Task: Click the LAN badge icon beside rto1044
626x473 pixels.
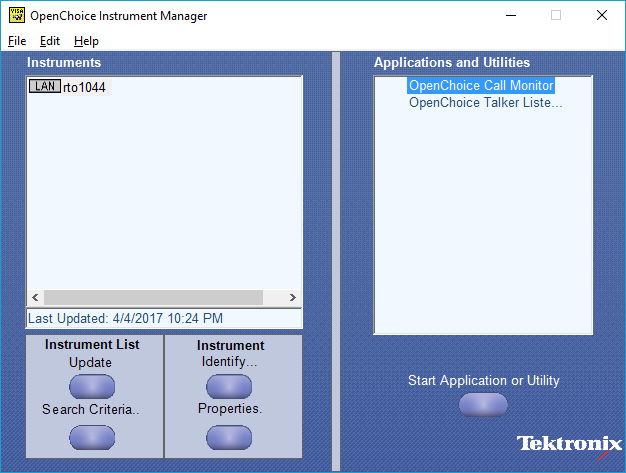Action: tap(45, 86)
